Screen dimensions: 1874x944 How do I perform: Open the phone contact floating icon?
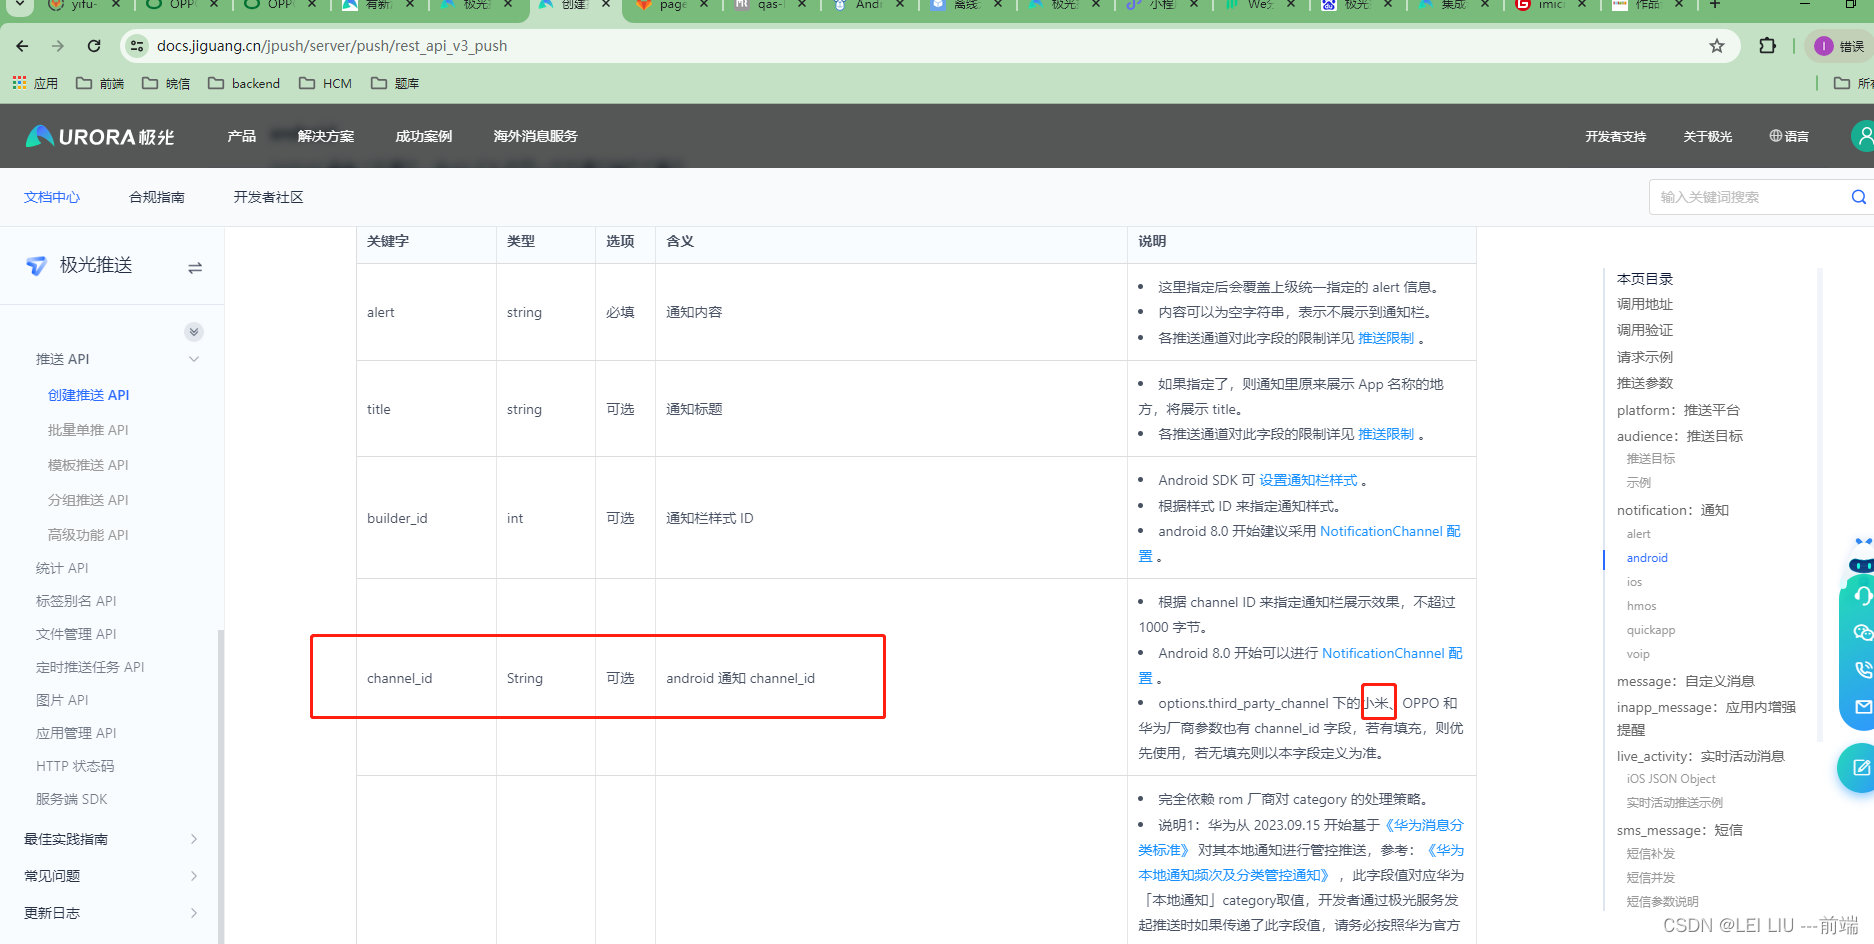click(x=1863, y=669)
